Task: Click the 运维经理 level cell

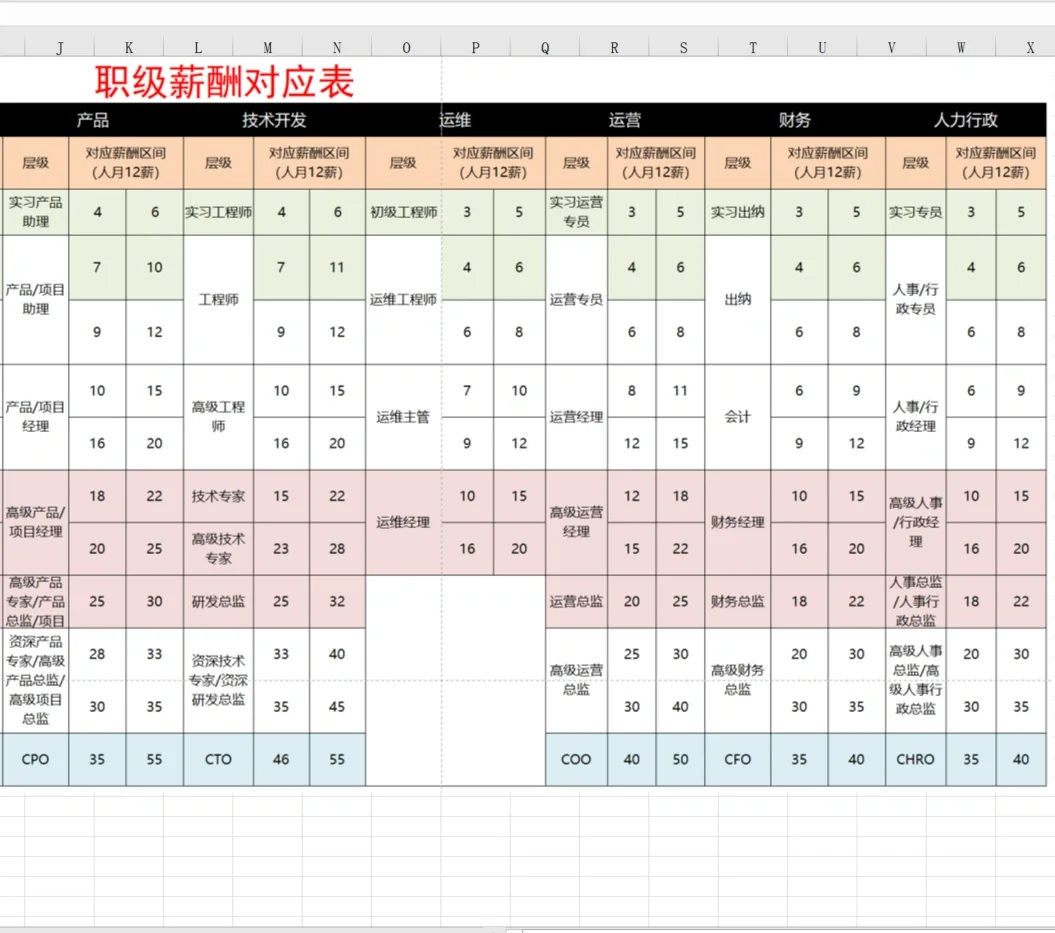Action: point(405,521)
